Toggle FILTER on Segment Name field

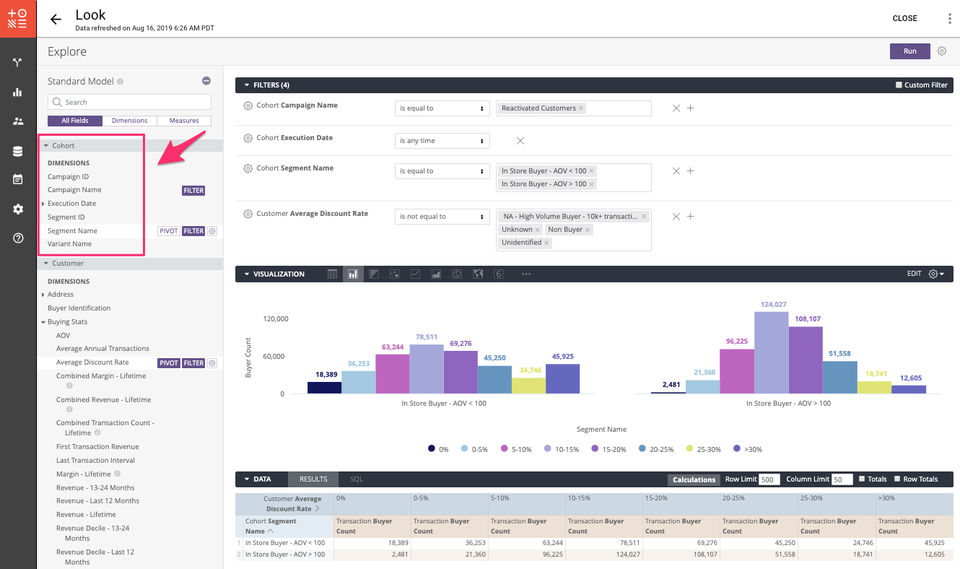[193, 231]
